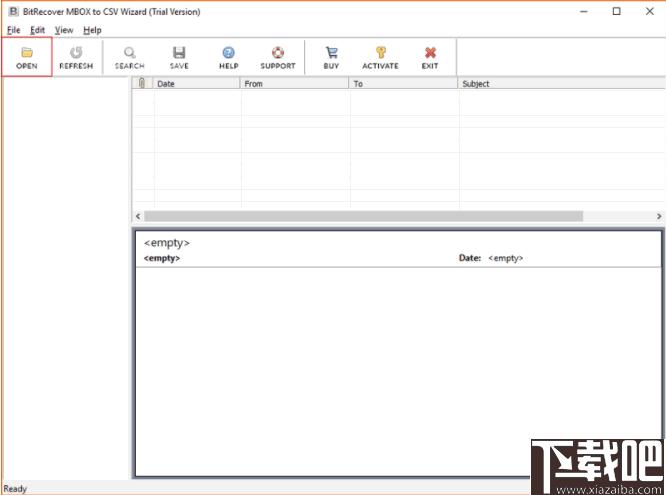Click the horizontal scrollbar left arrow
This screenshot has width=666, height=495.
coord(138,216)
